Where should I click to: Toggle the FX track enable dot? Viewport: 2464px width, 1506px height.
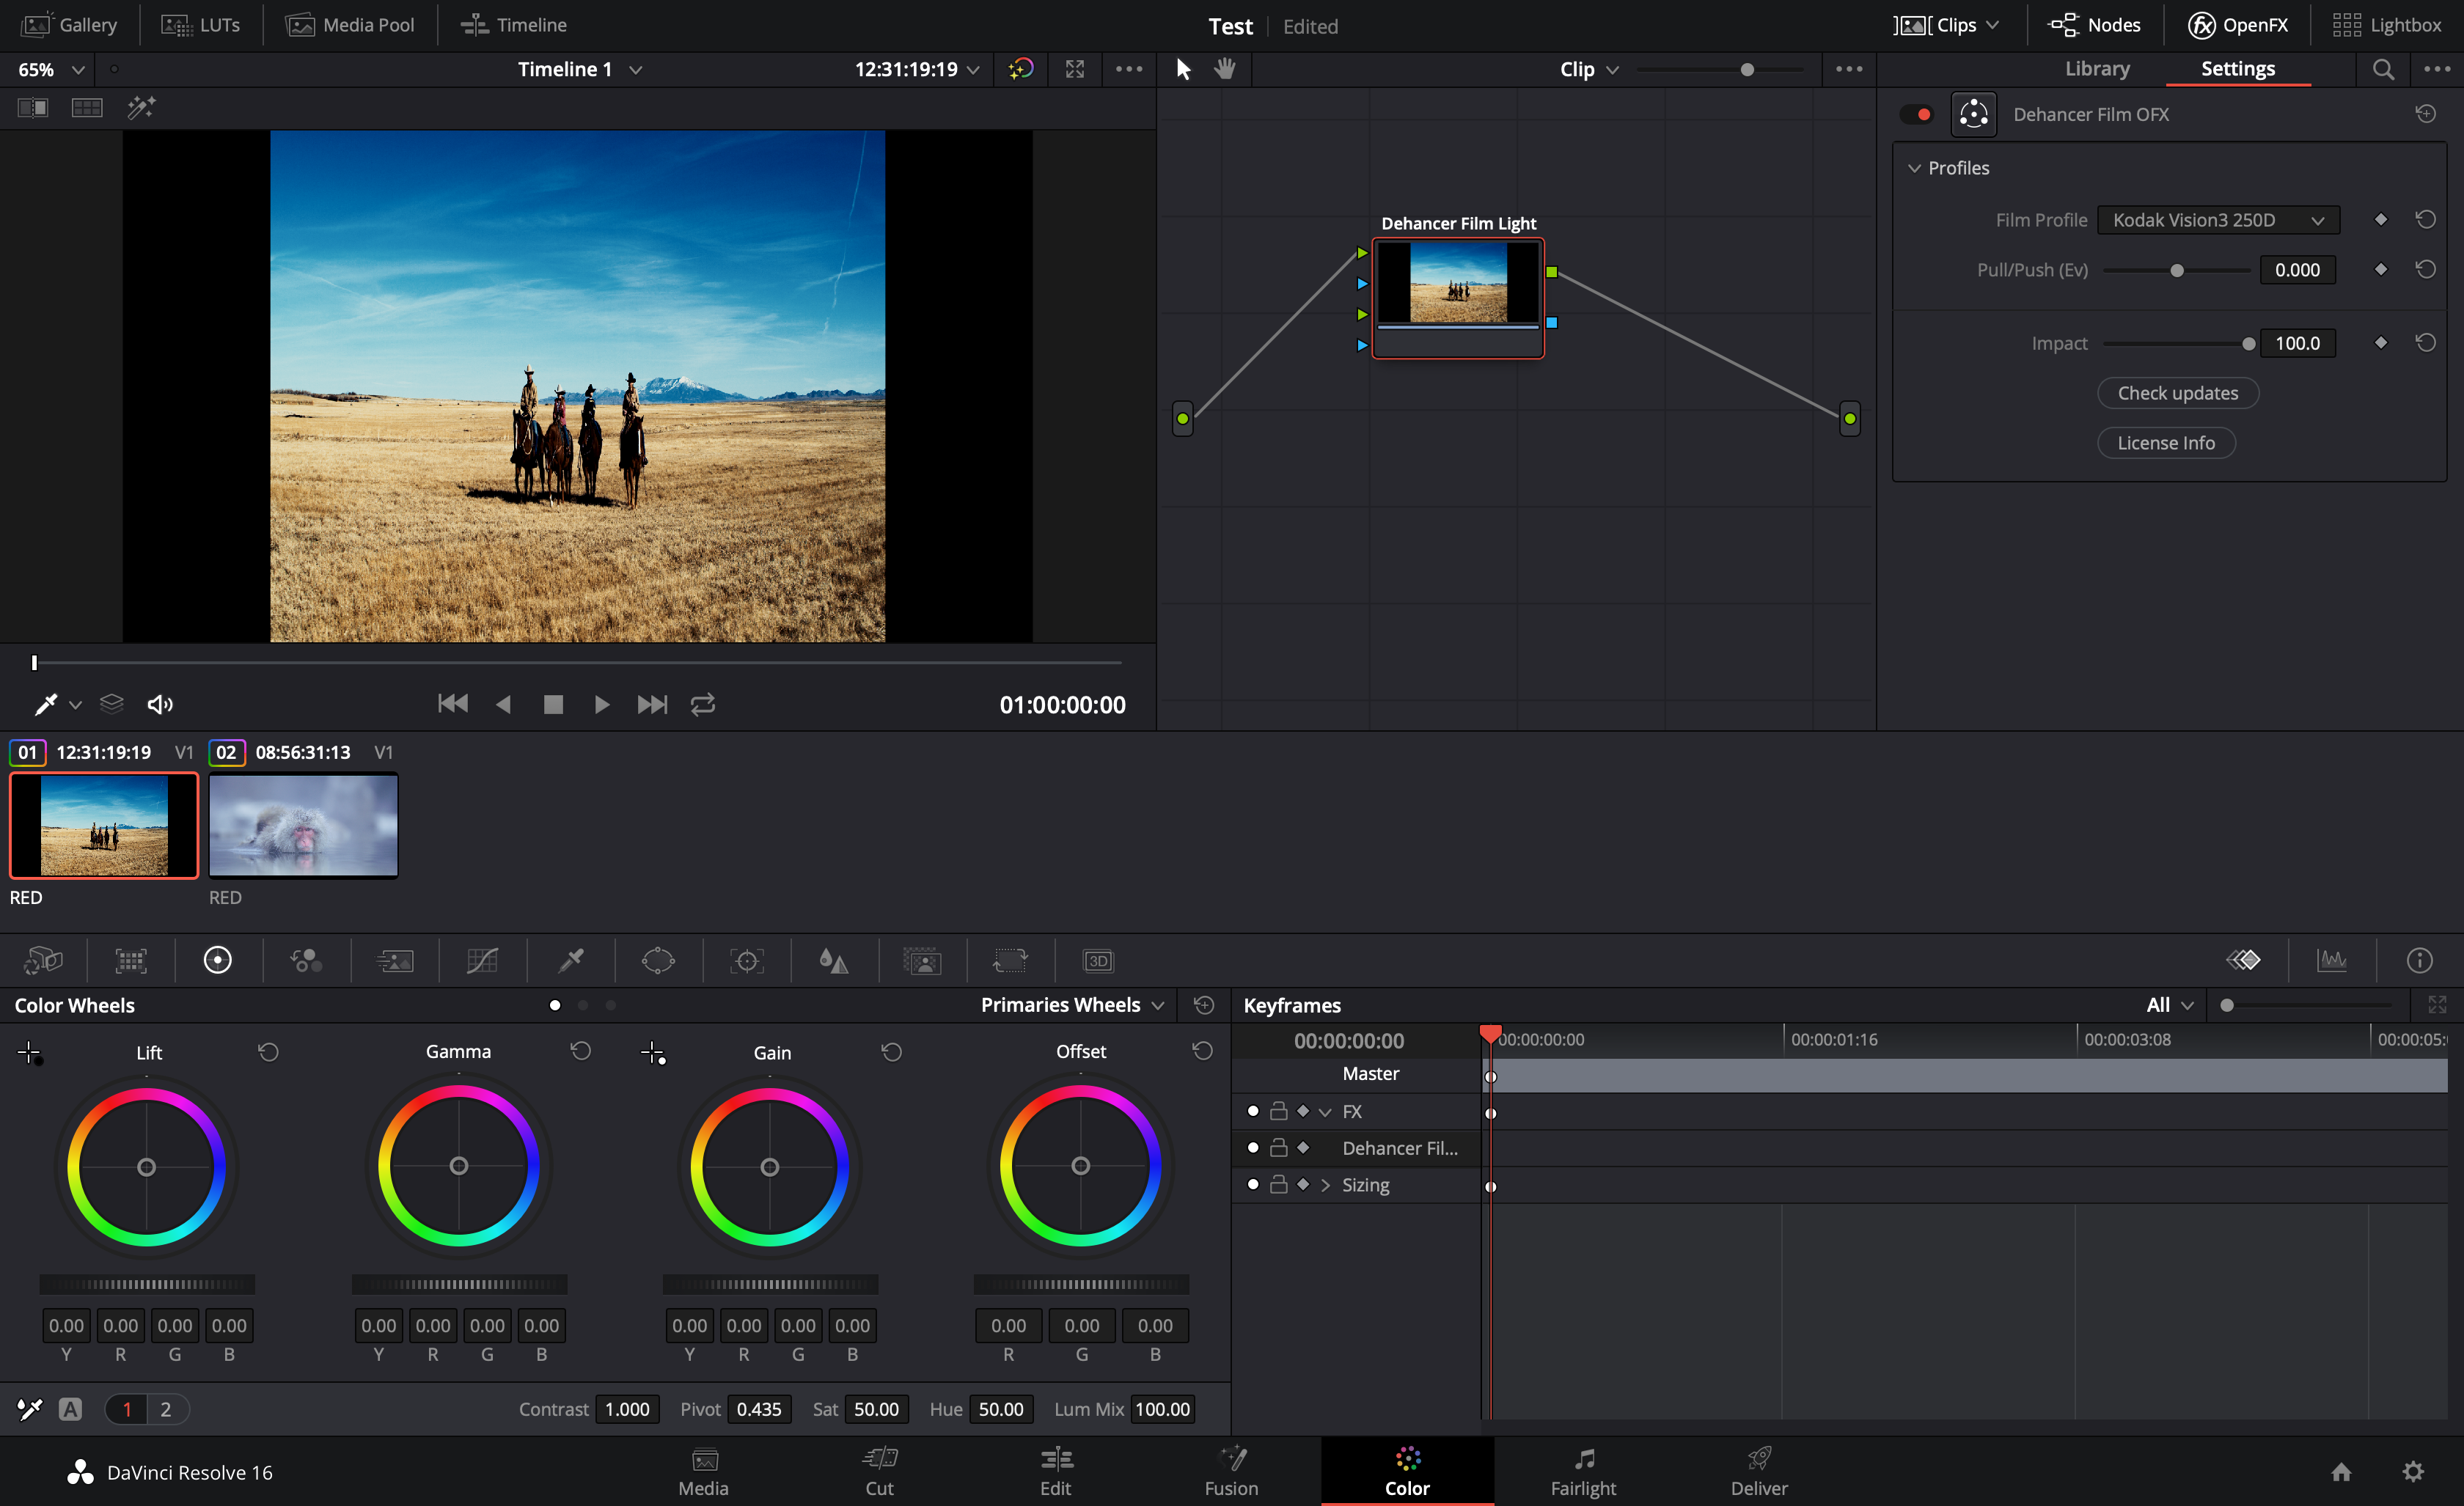click(x=1252, y=1111)
